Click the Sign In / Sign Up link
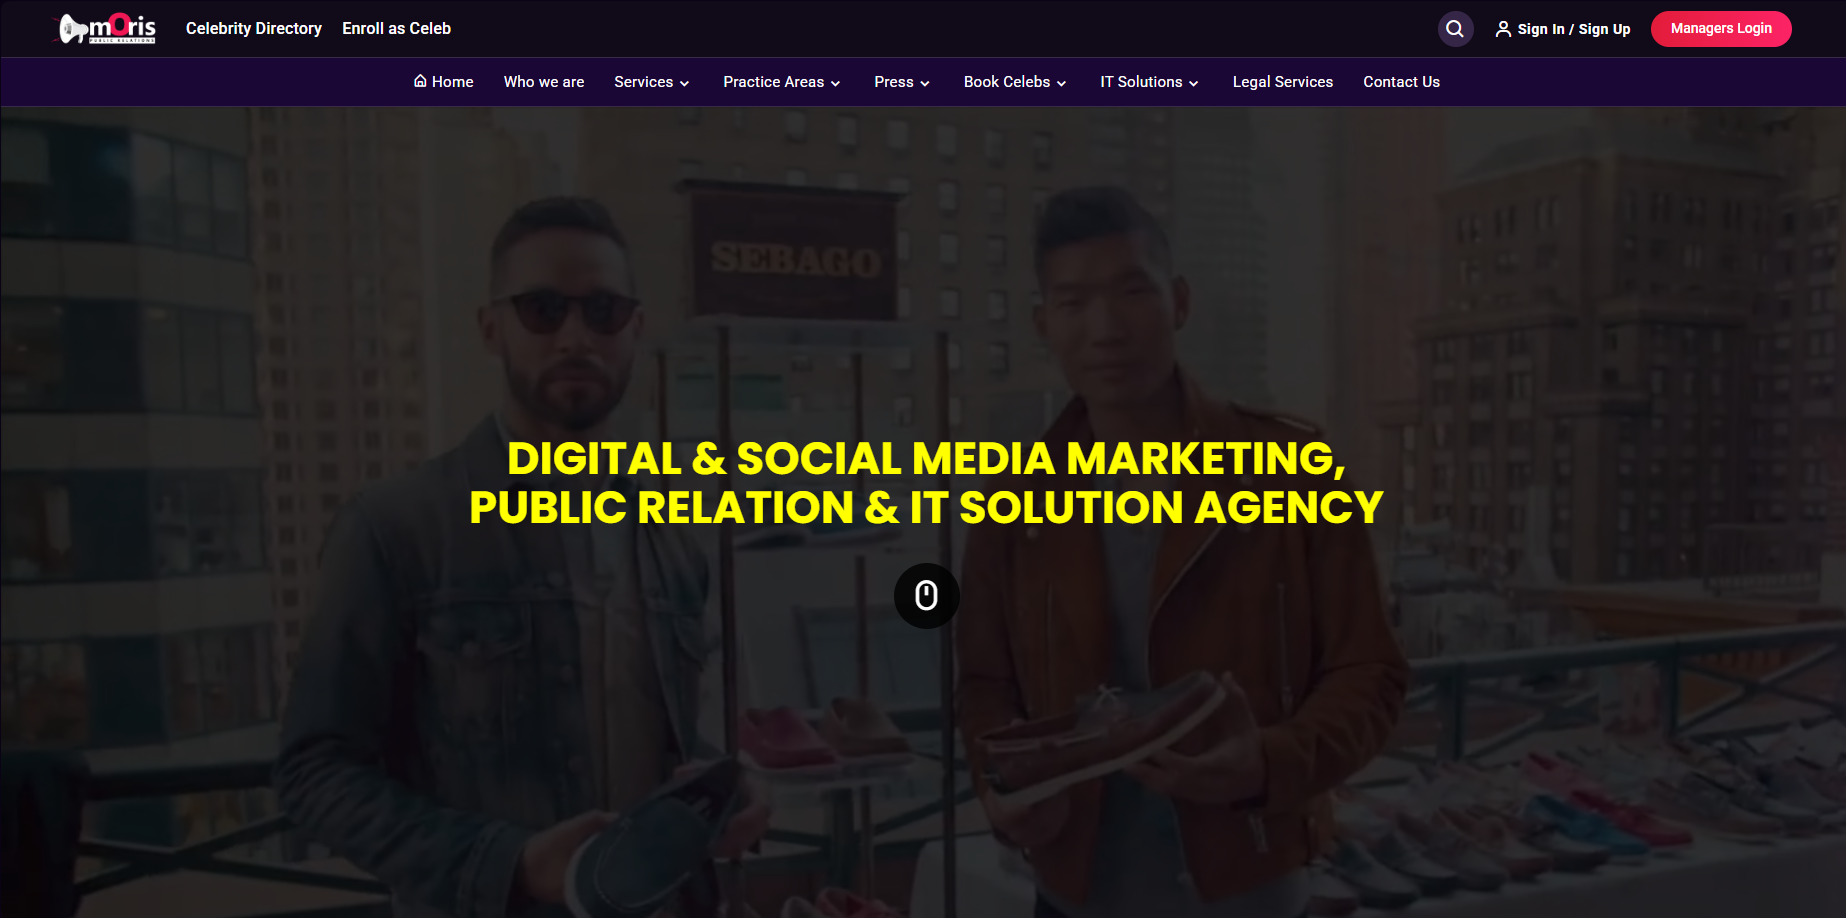1846x918 pixels. (1573, 29)
